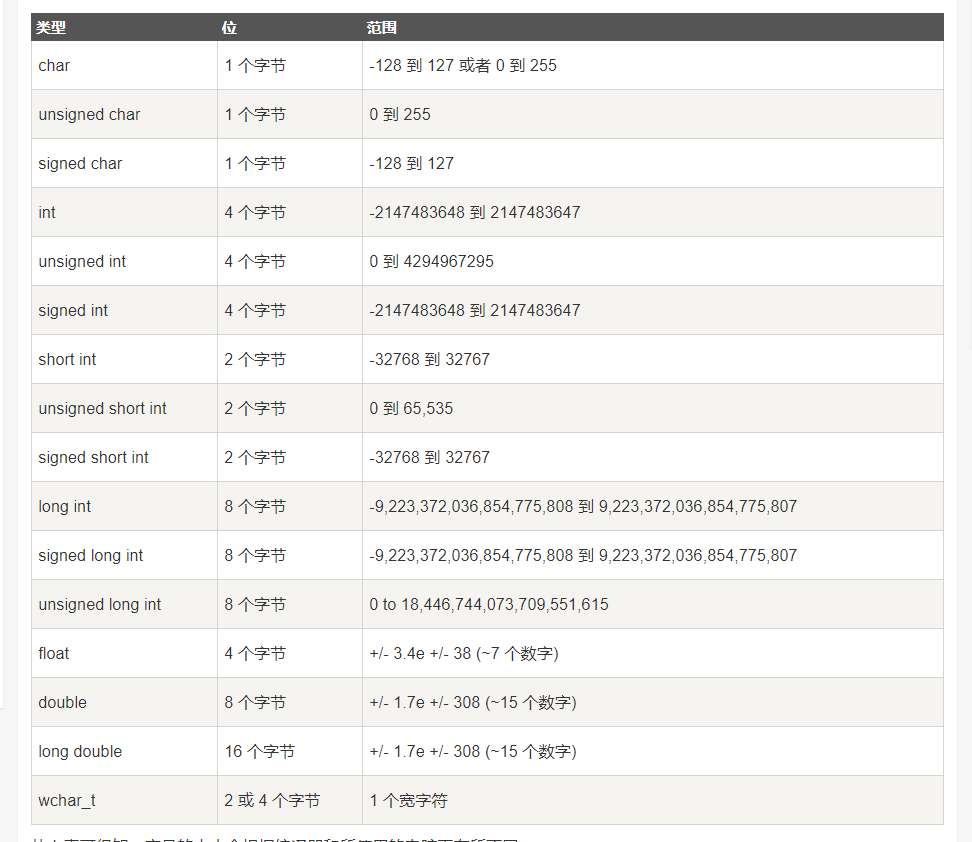The height and width of the screenshot is (842, 972).
Task: Click the 范围 column header
Action: click(381, 28)
